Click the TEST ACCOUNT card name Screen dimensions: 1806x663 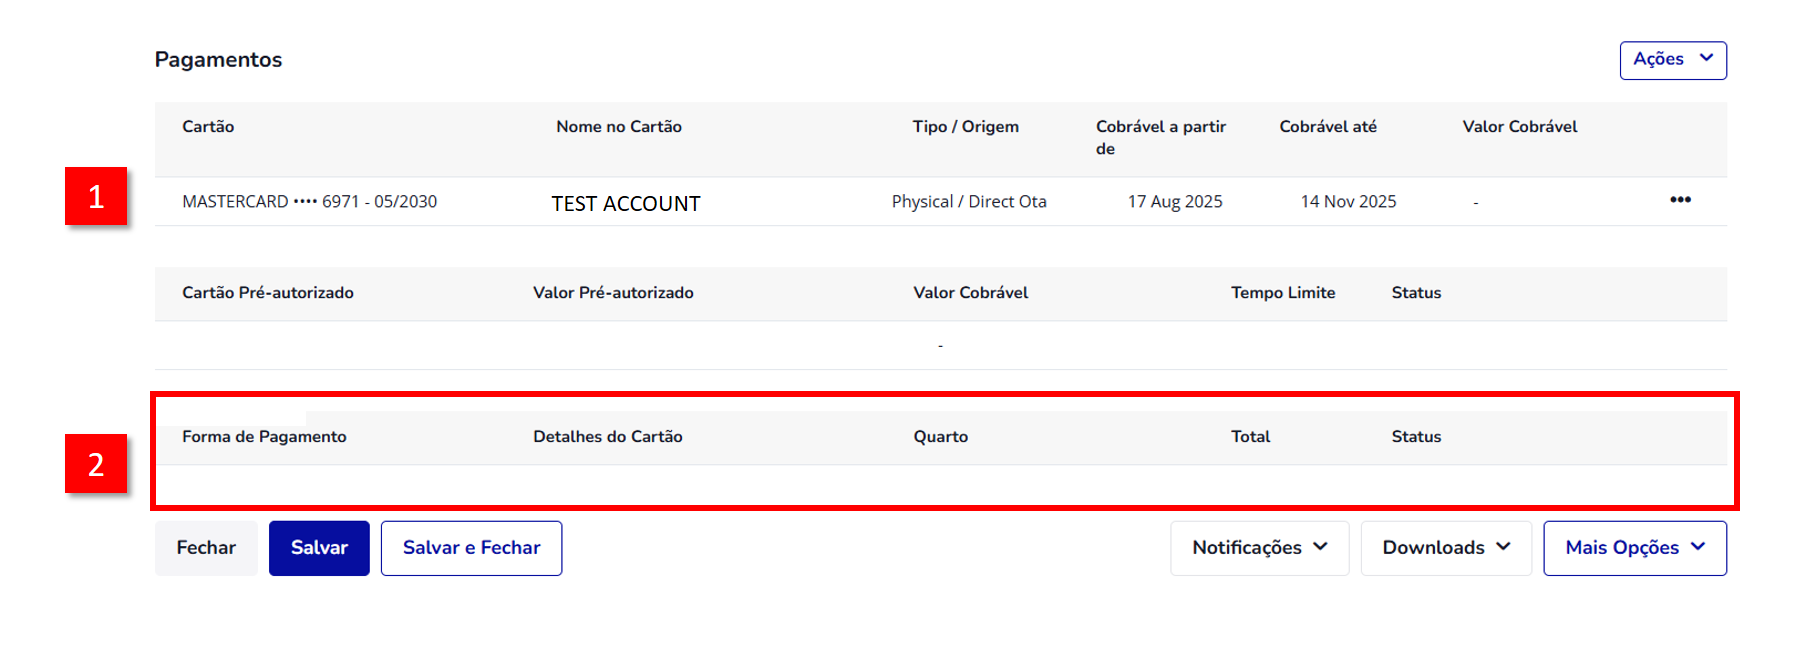[626, 204]
